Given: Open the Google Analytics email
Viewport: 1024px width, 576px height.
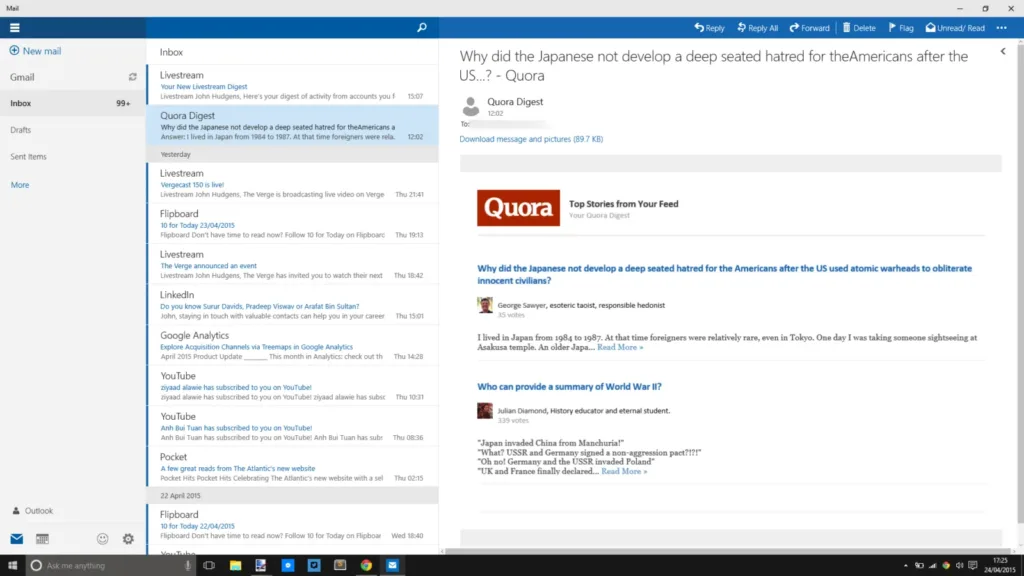Looking at the screenshot, I should click(x=293, y=345).
